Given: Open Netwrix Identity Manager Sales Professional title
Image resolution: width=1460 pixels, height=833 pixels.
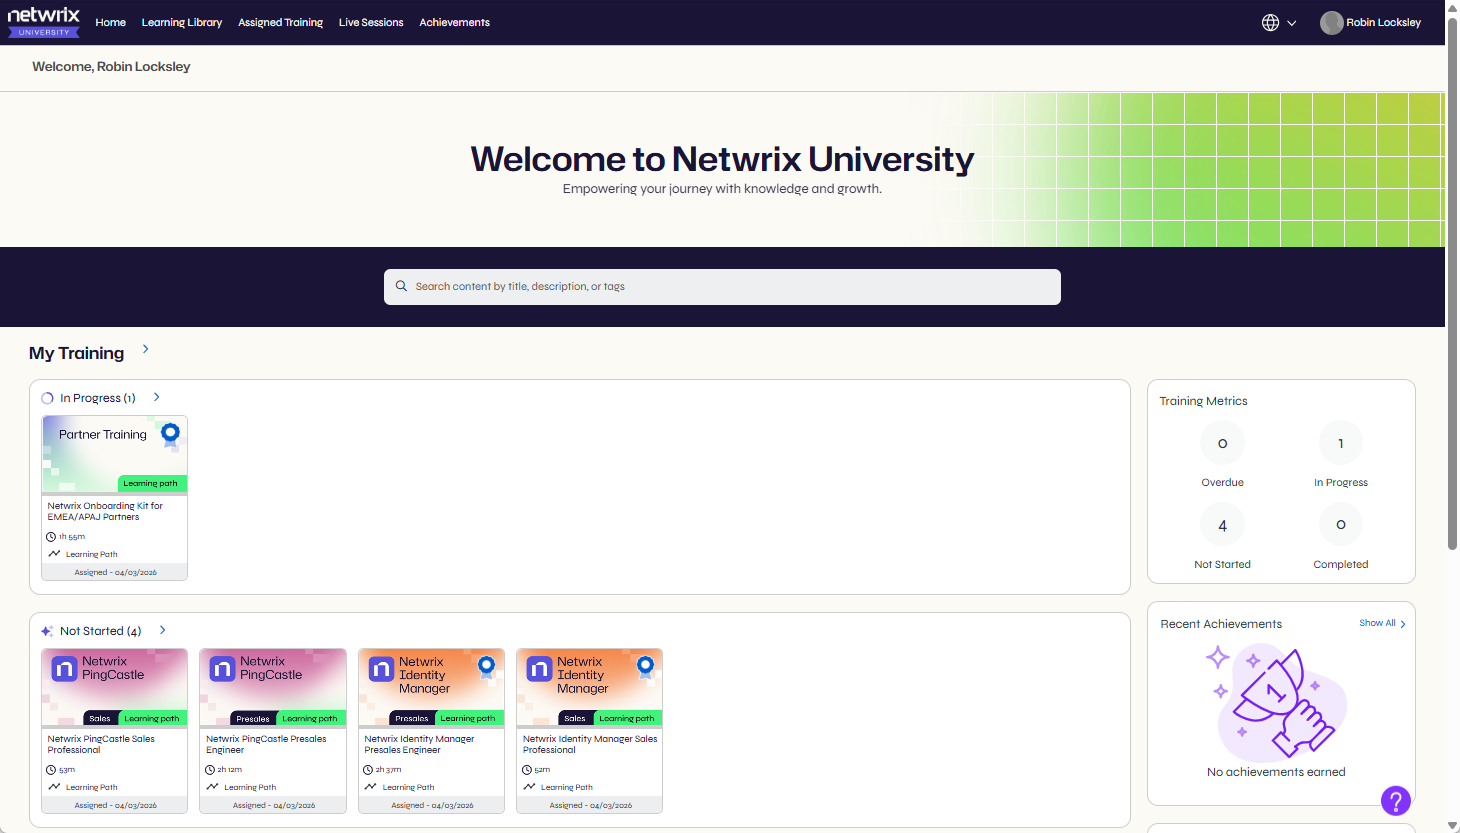Looking at the screenshot, I should [x=590, y=744].
